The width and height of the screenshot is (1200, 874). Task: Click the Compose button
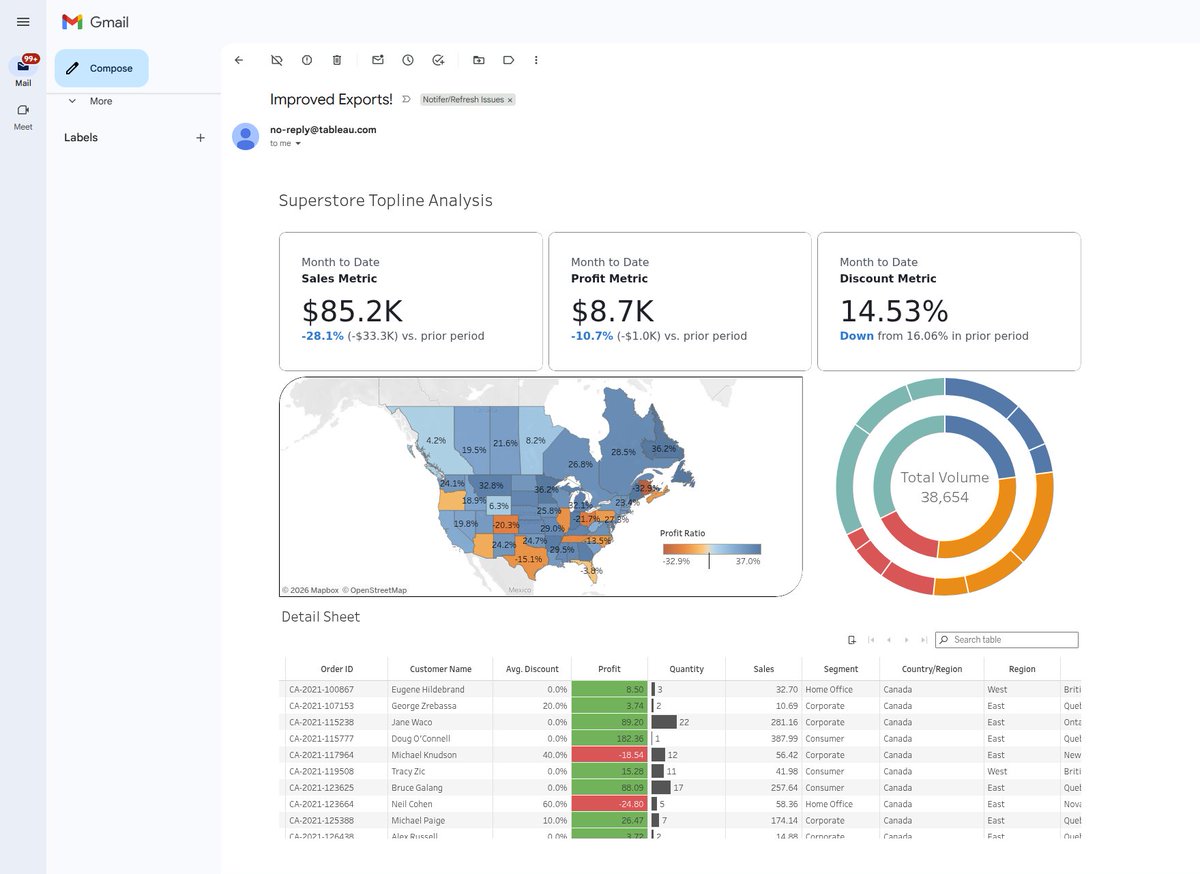pos(101,68)
